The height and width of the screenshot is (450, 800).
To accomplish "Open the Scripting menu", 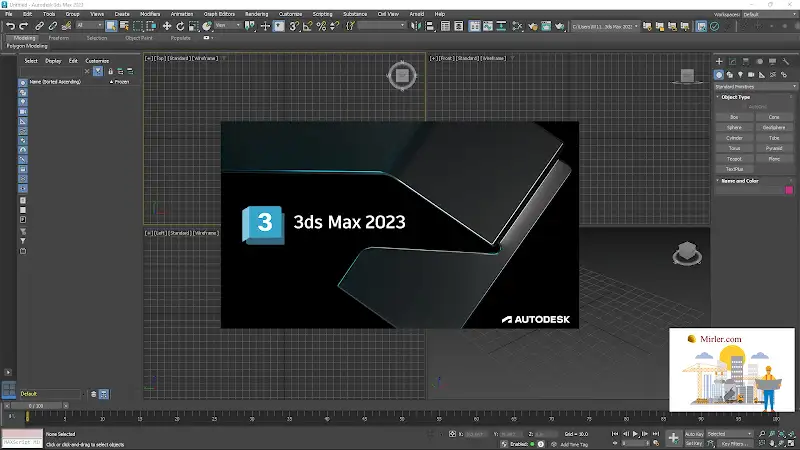I will click(x=322, y=14).
